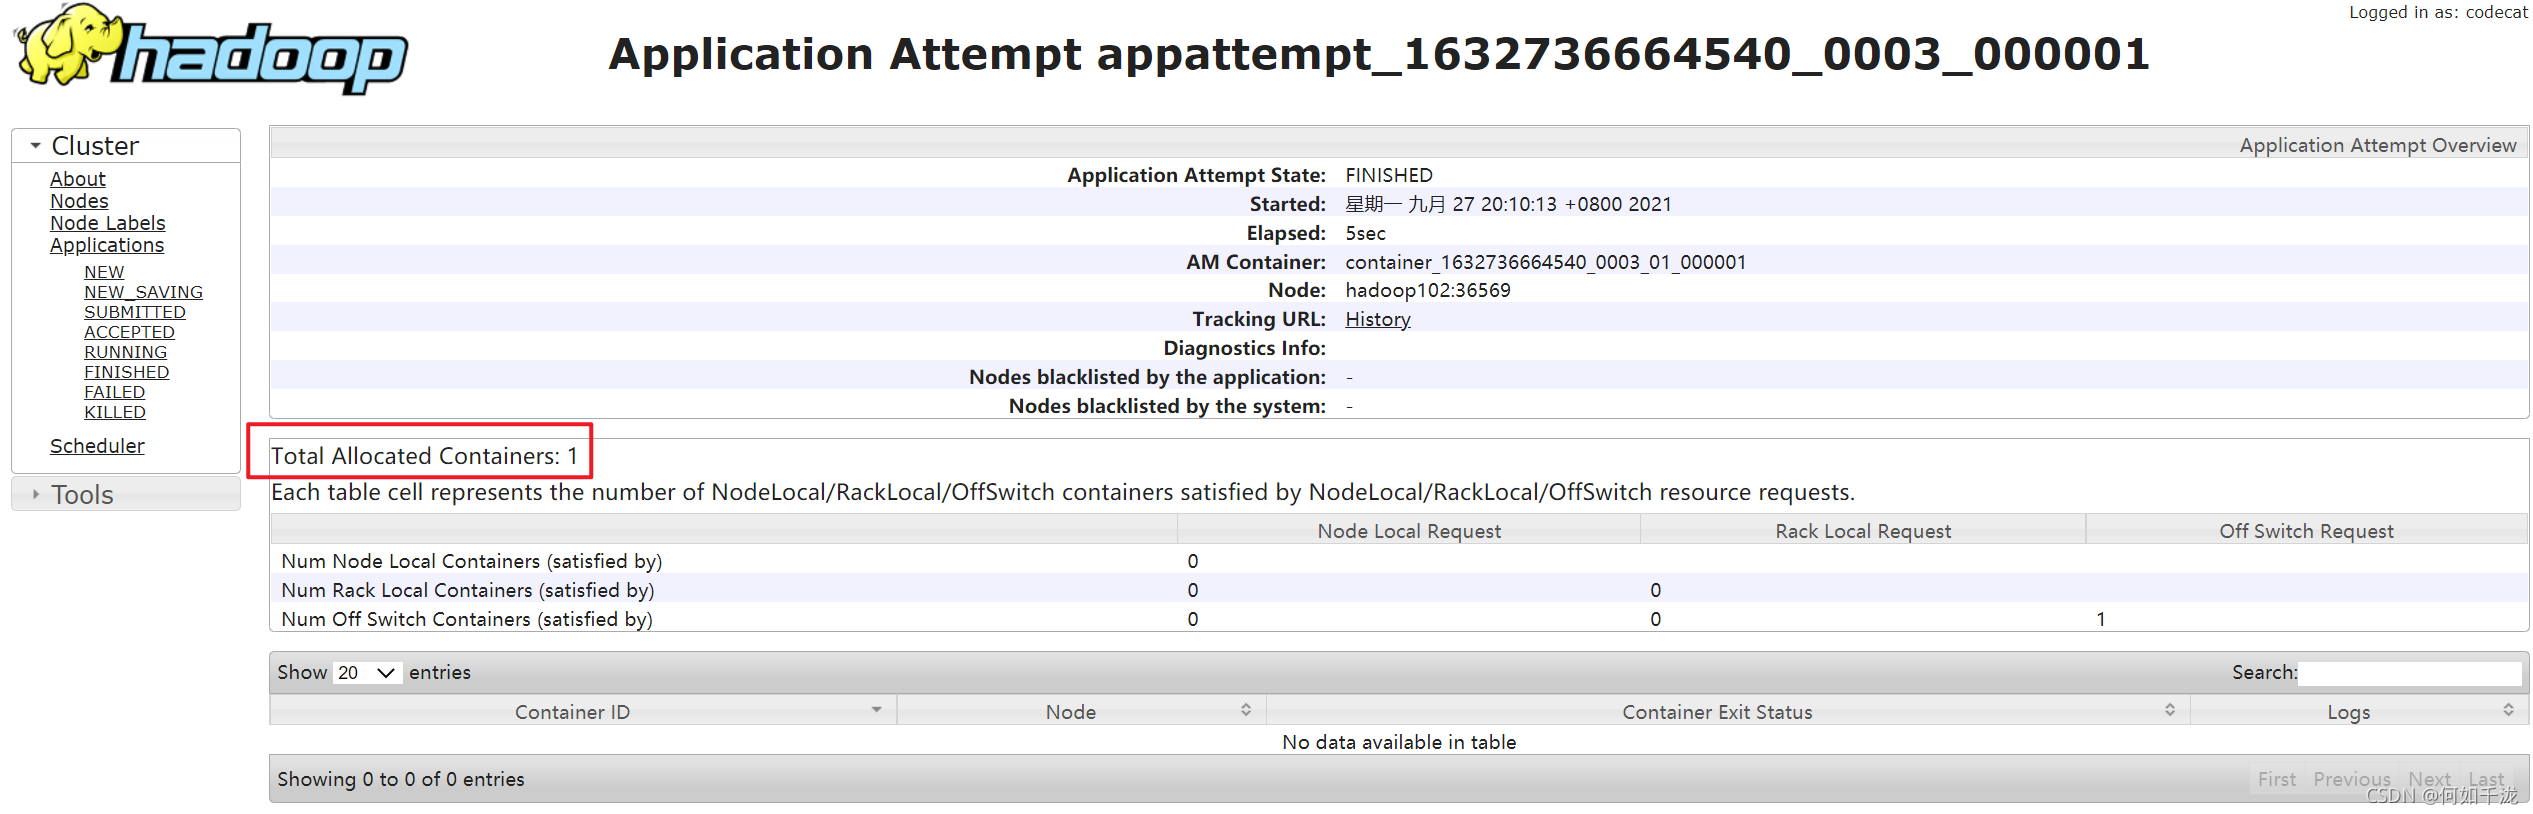Click the No data available message
Image resolution: width=2533 pixels, height=814 pixels.
pos(1399,742)
